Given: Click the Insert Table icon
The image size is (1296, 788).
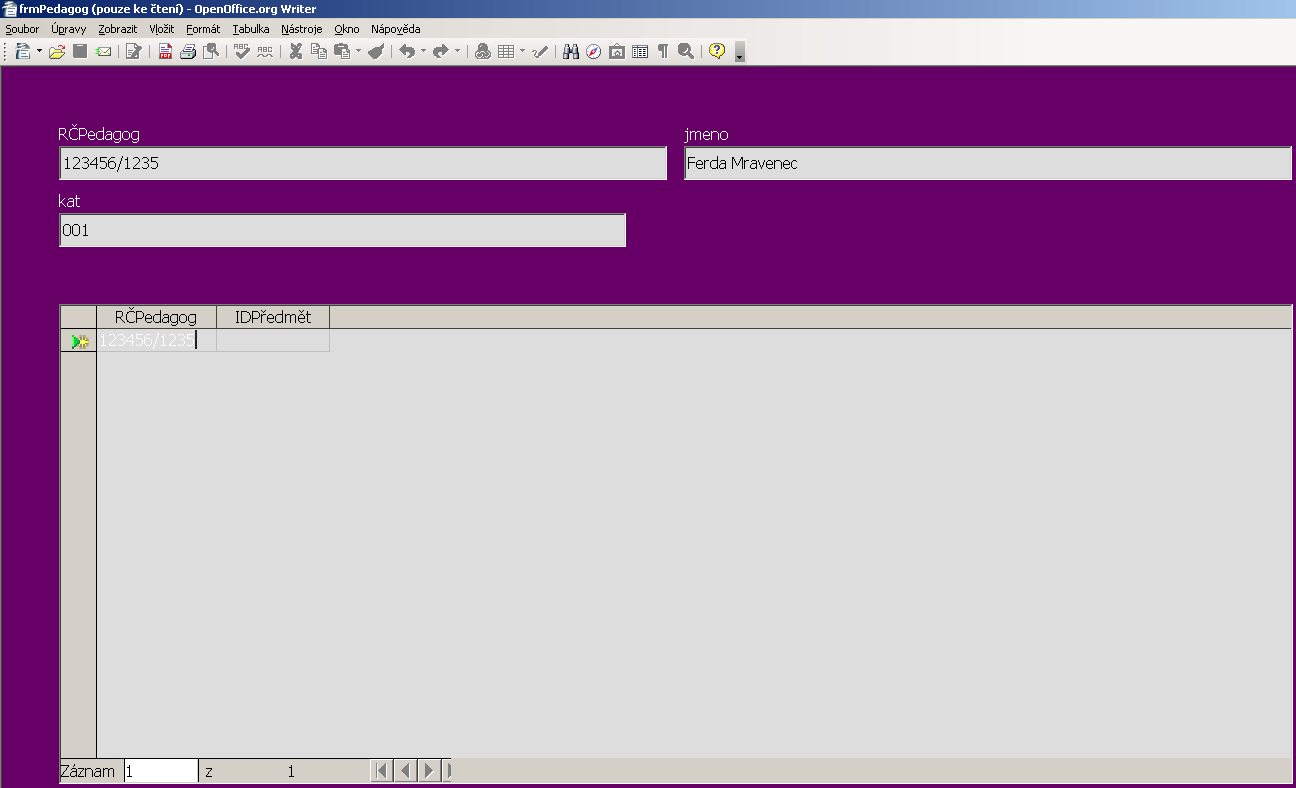Looking at the screenshot, I should (x=506, y=51).
